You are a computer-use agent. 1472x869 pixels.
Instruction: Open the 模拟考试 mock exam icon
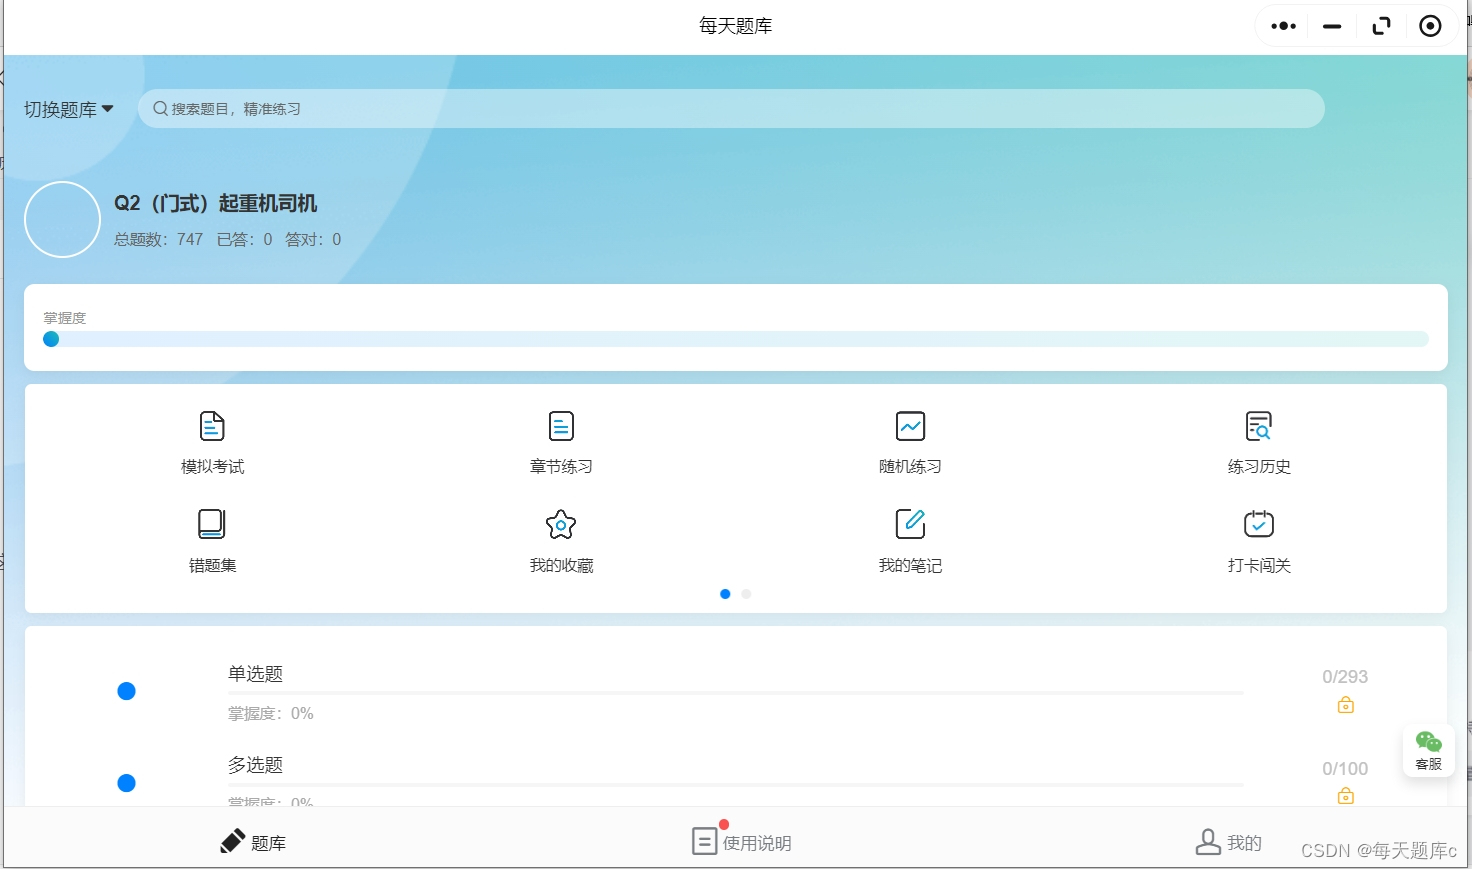[212, 426]
